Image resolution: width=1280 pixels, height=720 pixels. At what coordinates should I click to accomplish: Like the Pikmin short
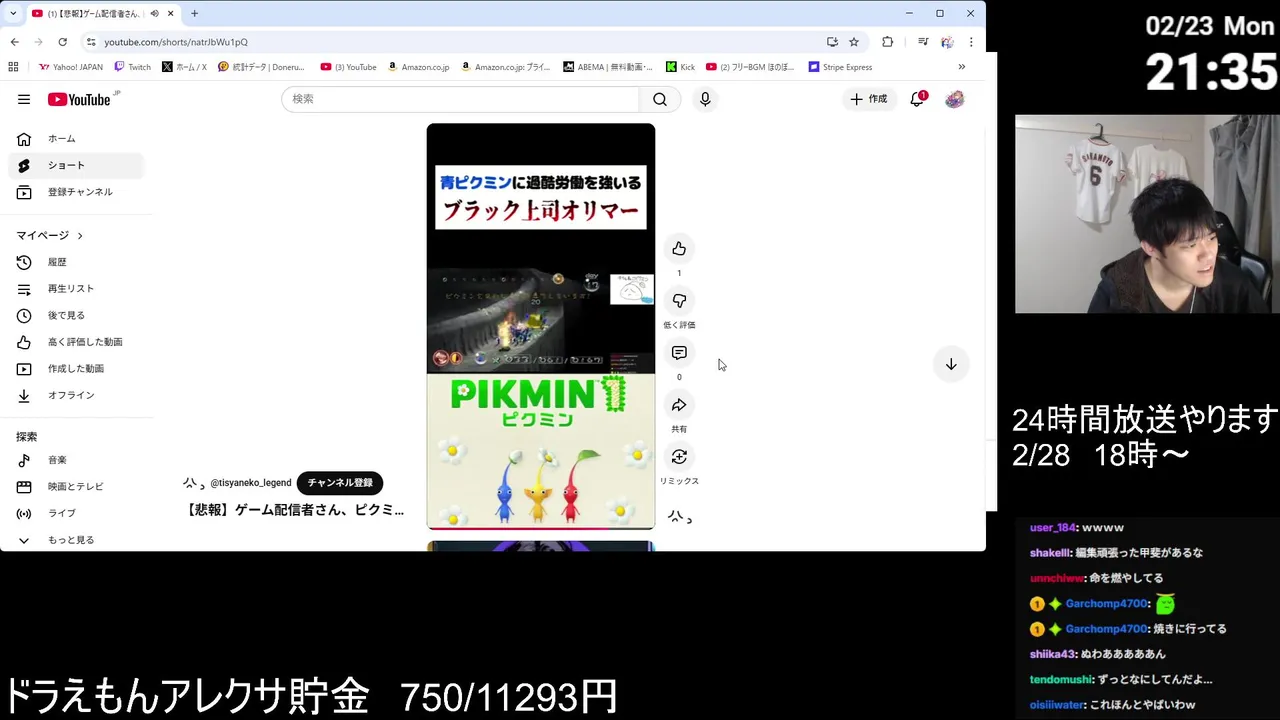point(679,249)
